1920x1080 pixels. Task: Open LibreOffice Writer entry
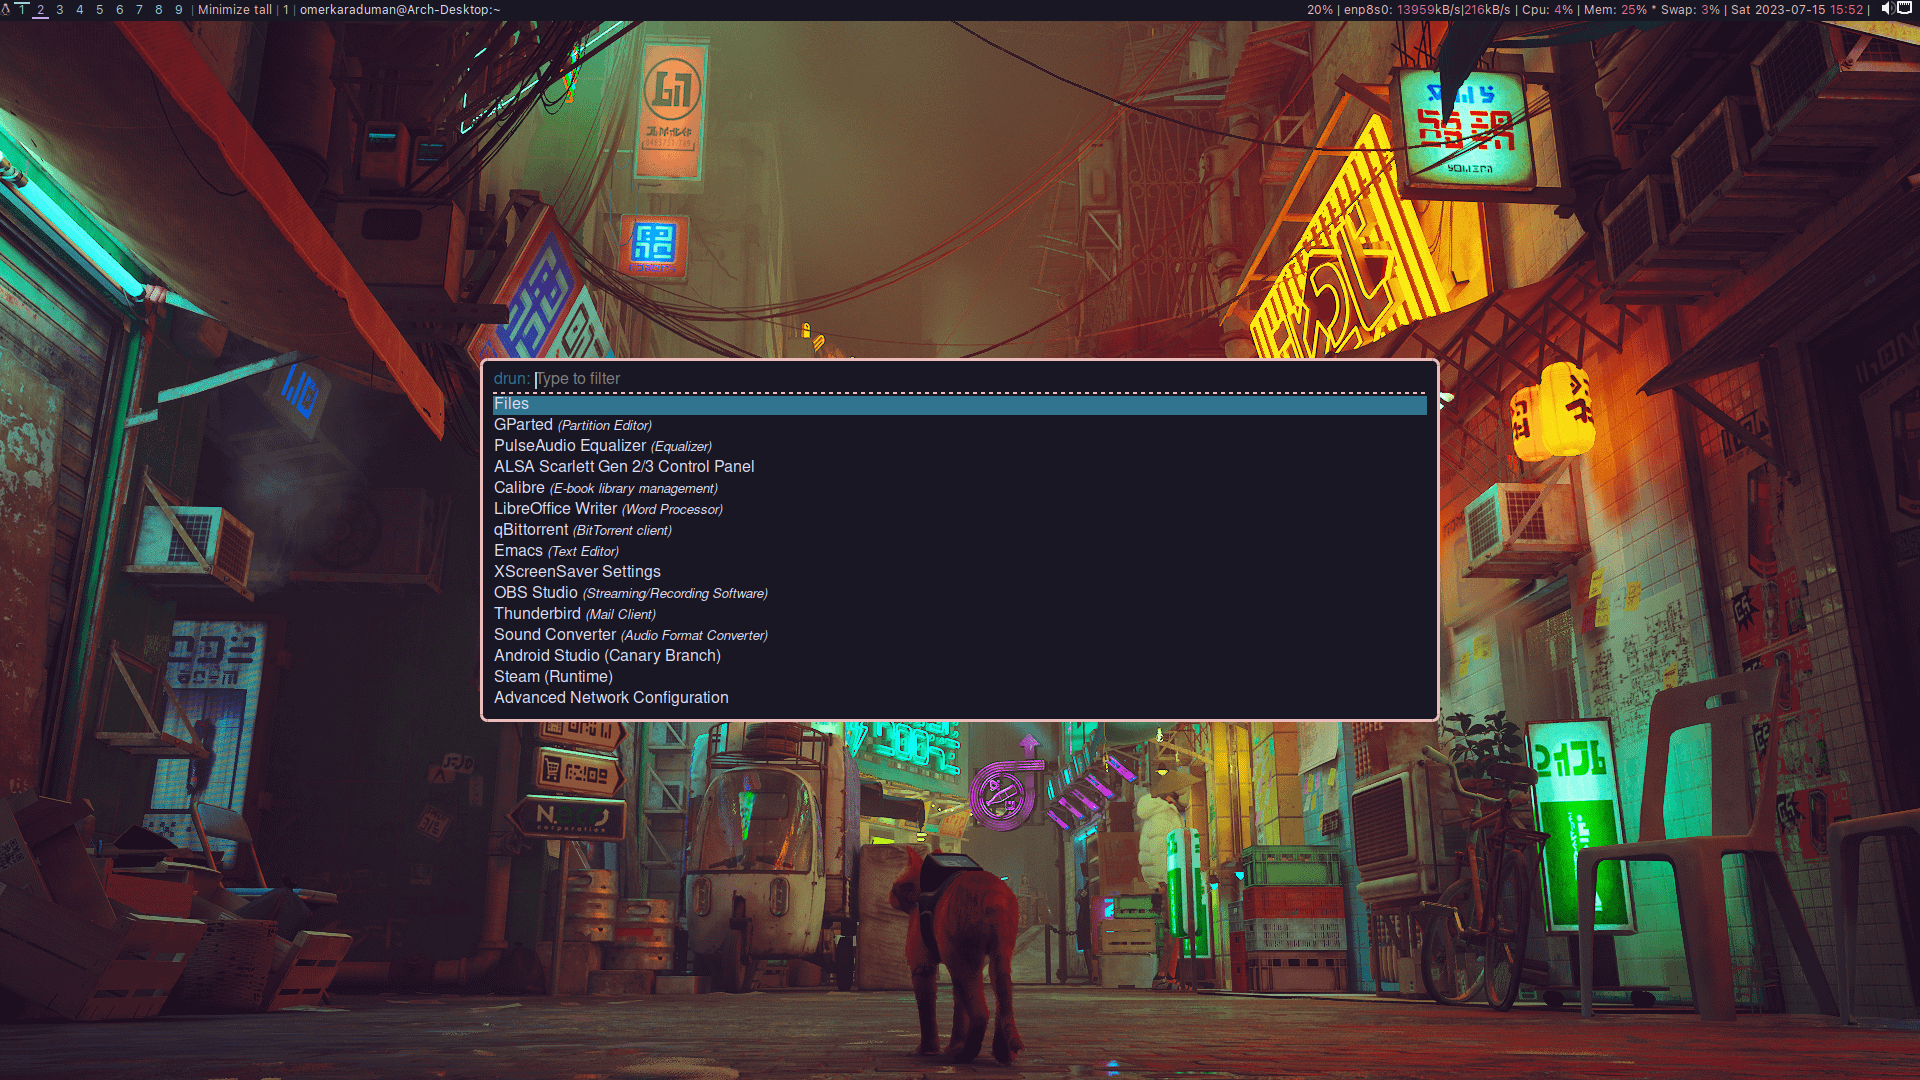pyautogui.click(x=607, y=509)
